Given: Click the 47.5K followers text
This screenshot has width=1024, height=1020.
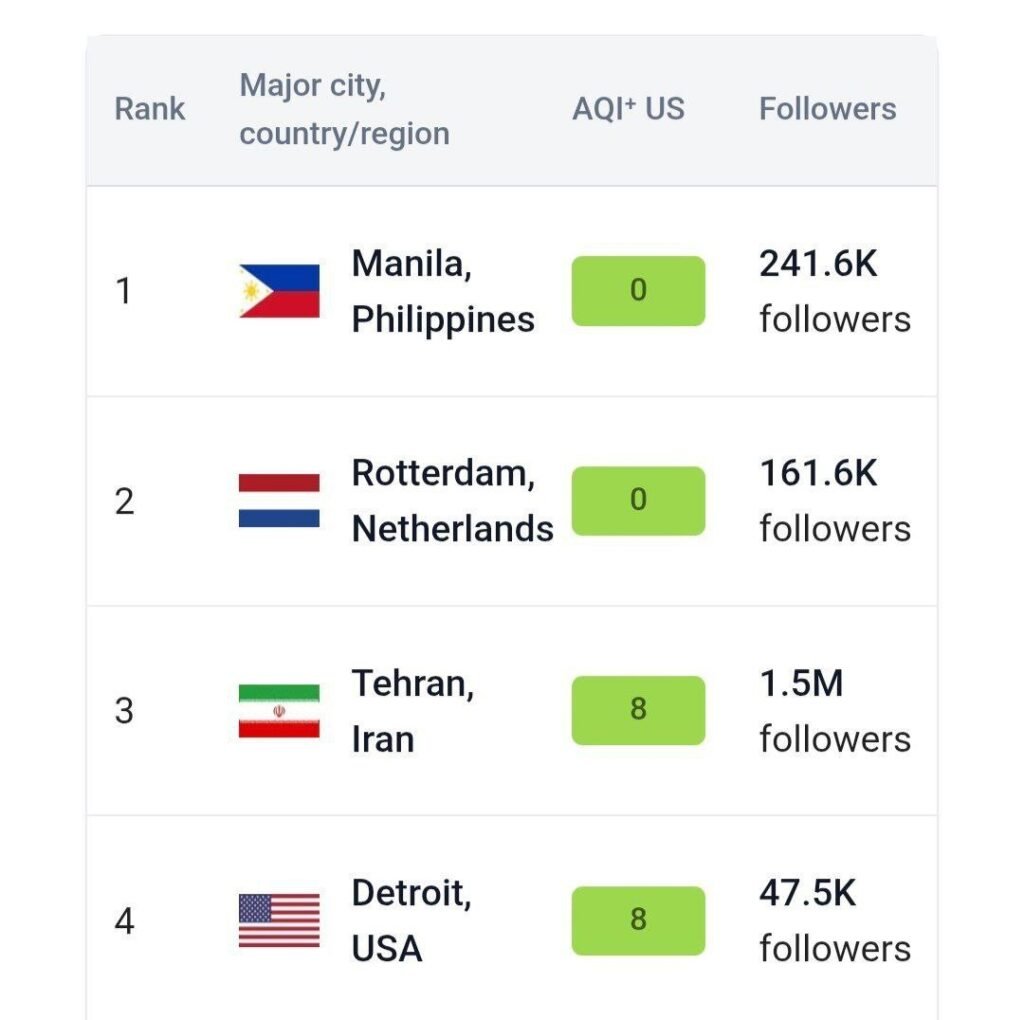Looking at the screenshot, I should pyautogui.click(x=834, y=920).
